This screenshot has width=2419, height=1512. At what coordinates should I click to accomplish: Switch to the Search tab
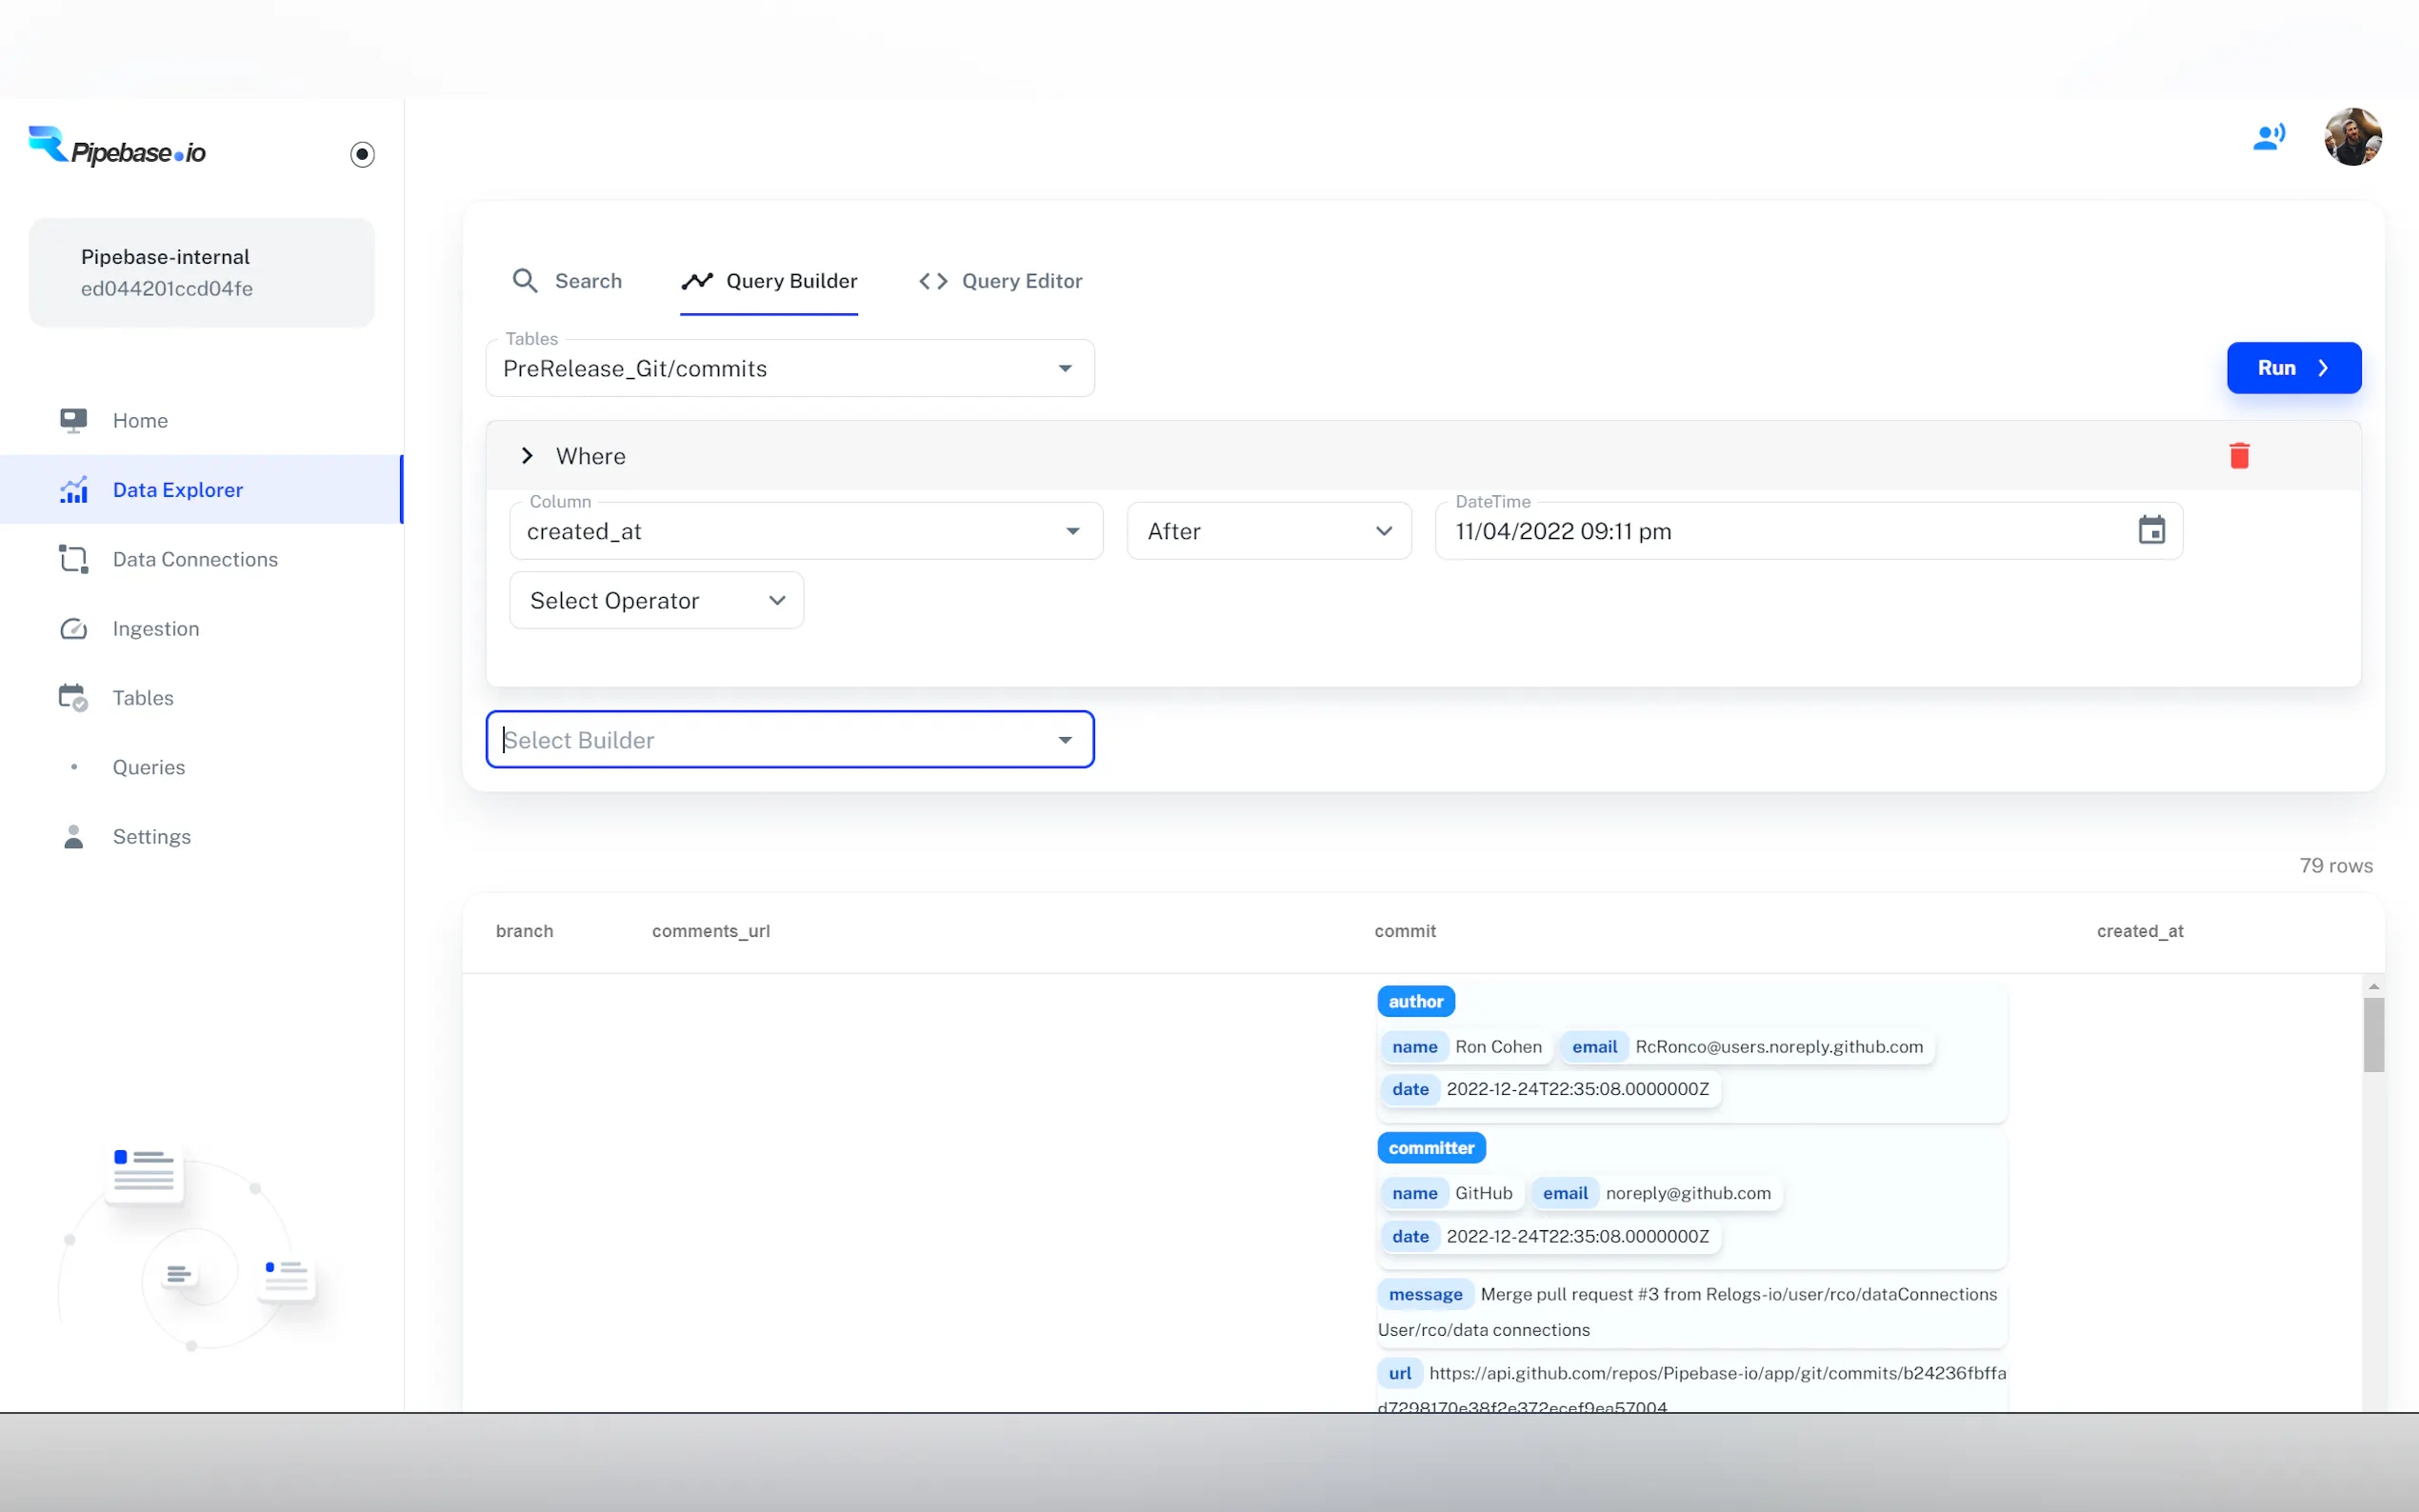(x=567, y=281)
